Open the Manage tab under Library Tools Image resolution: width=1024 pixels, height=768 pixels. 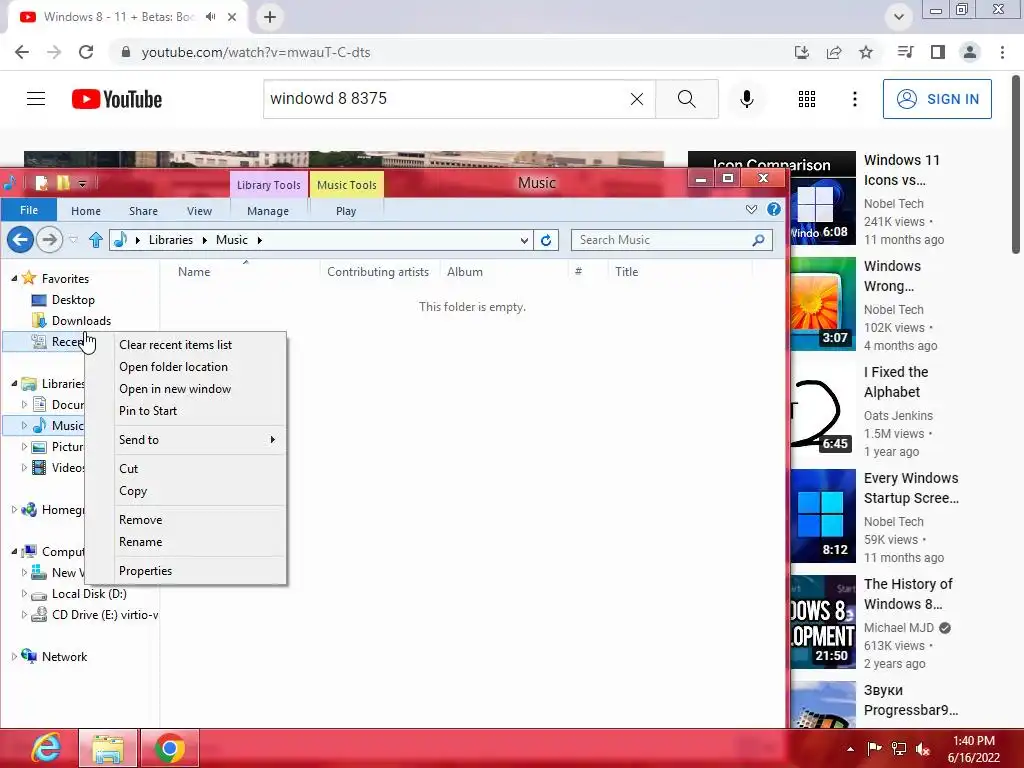click(268, 211)
